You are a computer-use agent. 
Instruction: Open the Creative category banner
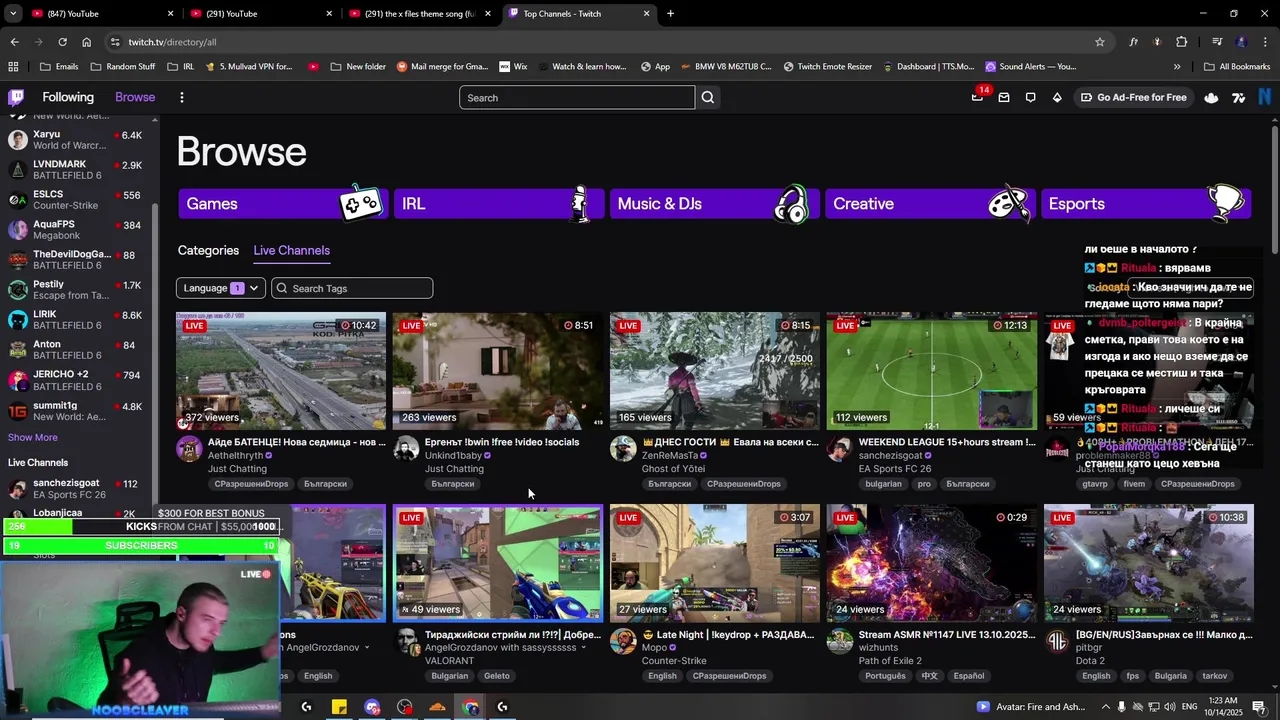930,203
